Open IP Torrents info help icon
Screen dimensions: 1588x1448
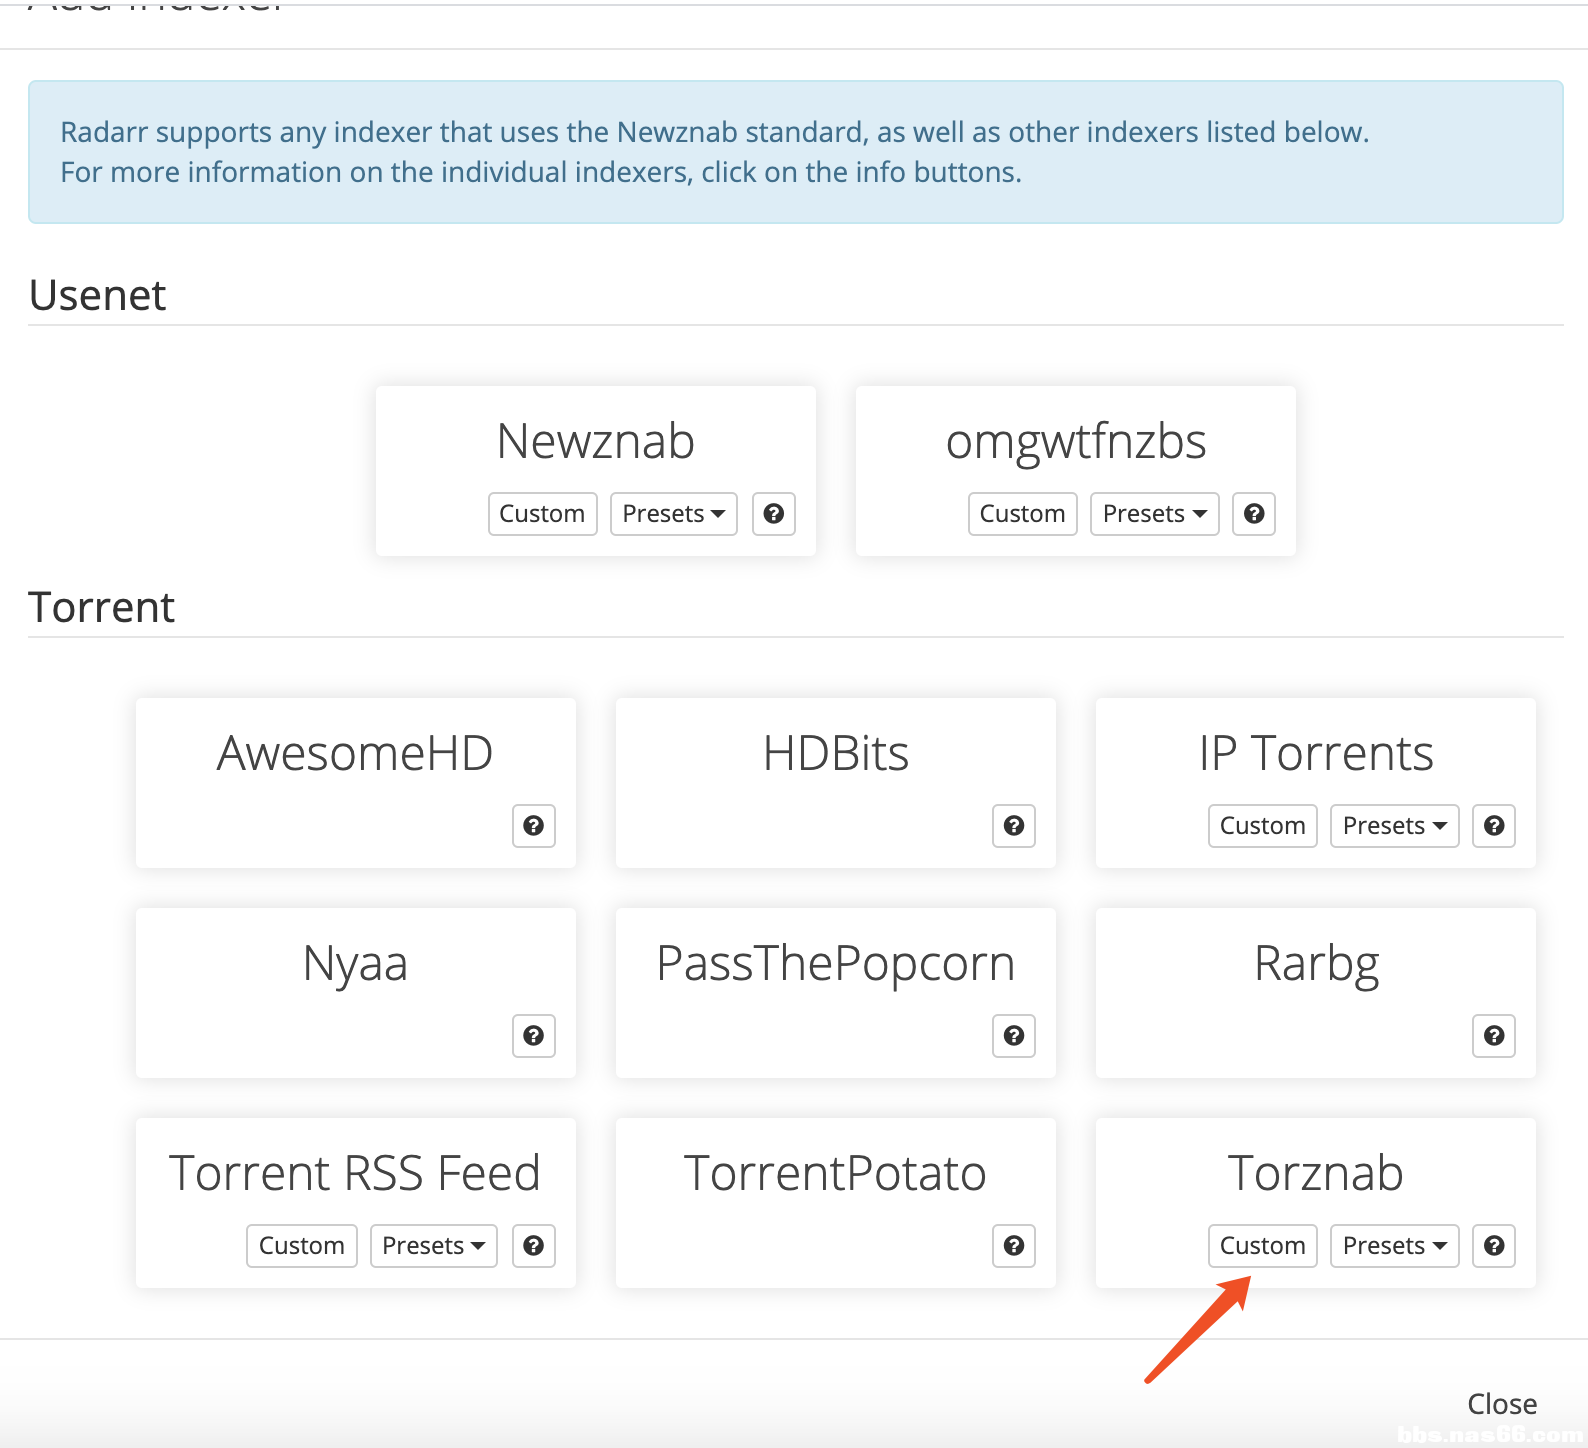click(x=1494, y=826)
